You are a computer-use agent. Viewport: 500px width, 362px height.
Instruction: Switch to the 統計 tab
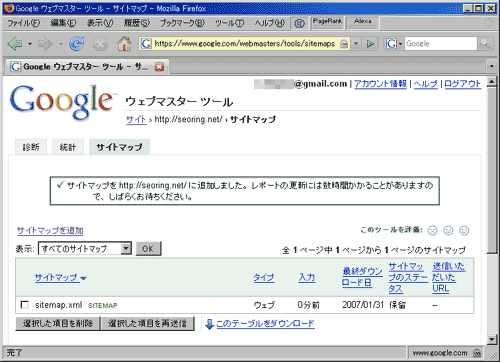click(68, 147)
